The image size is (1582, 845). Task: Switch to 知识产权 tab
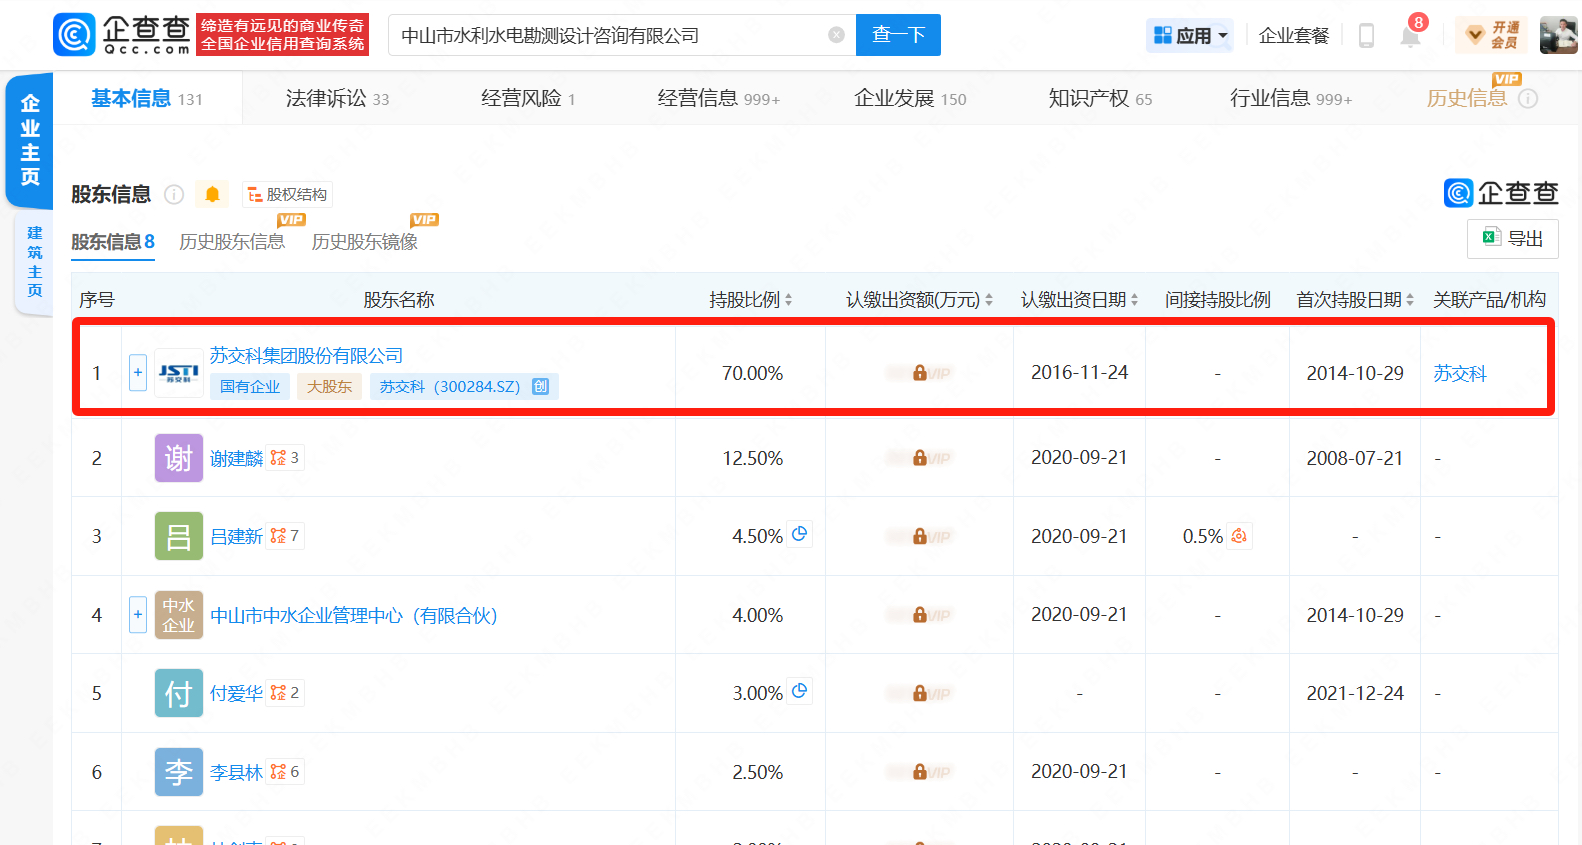1100,98
